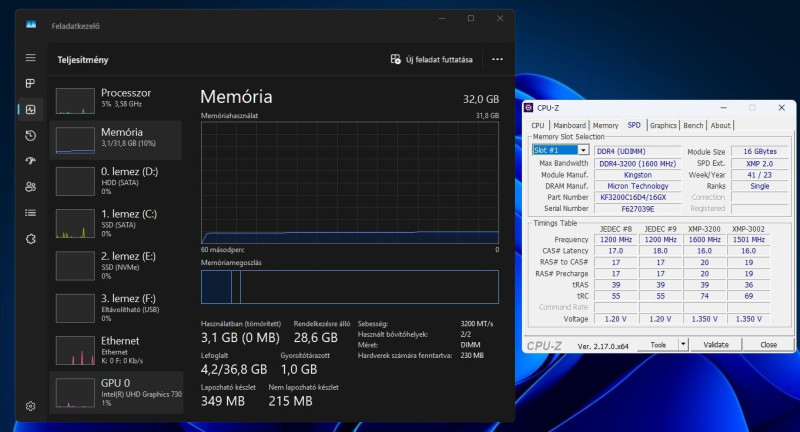The height and width of the screenshot is (432, 800).
Task: Click the XMP-3200 tRC value 74
Action: [704, 296]
